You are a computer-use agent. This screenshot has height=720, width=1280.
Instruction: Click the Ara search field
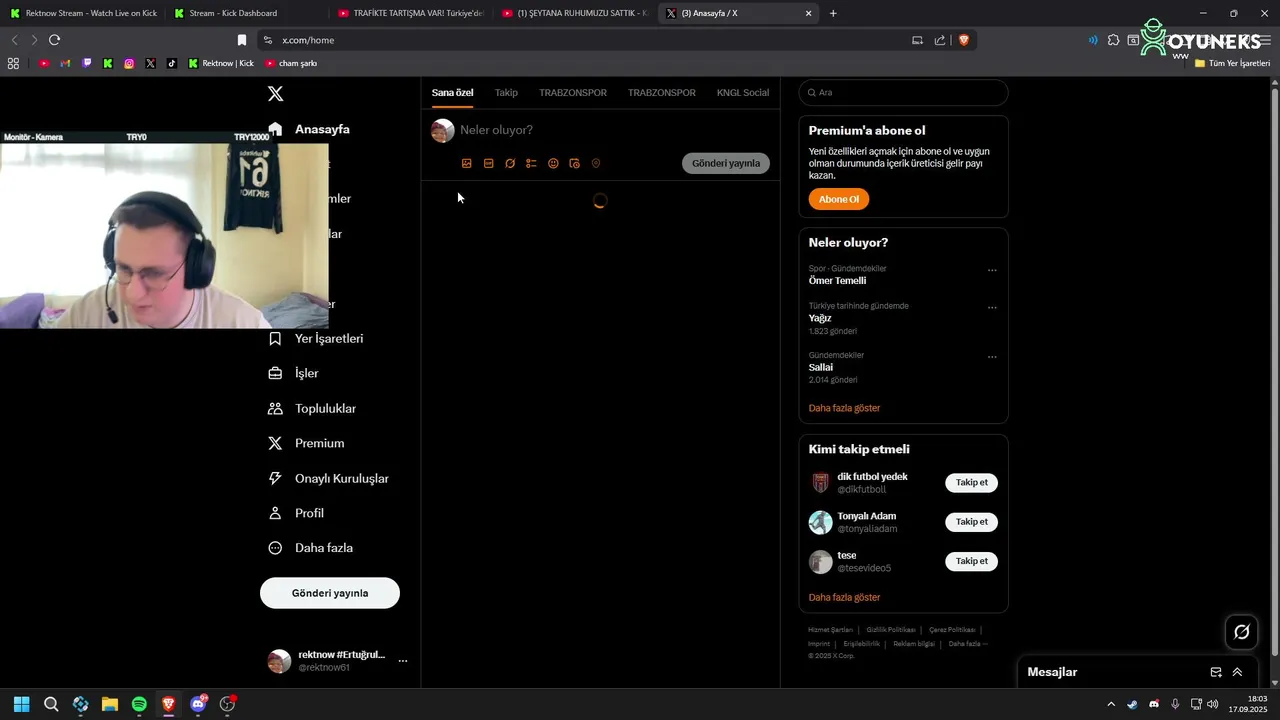(x=903, y=93)
